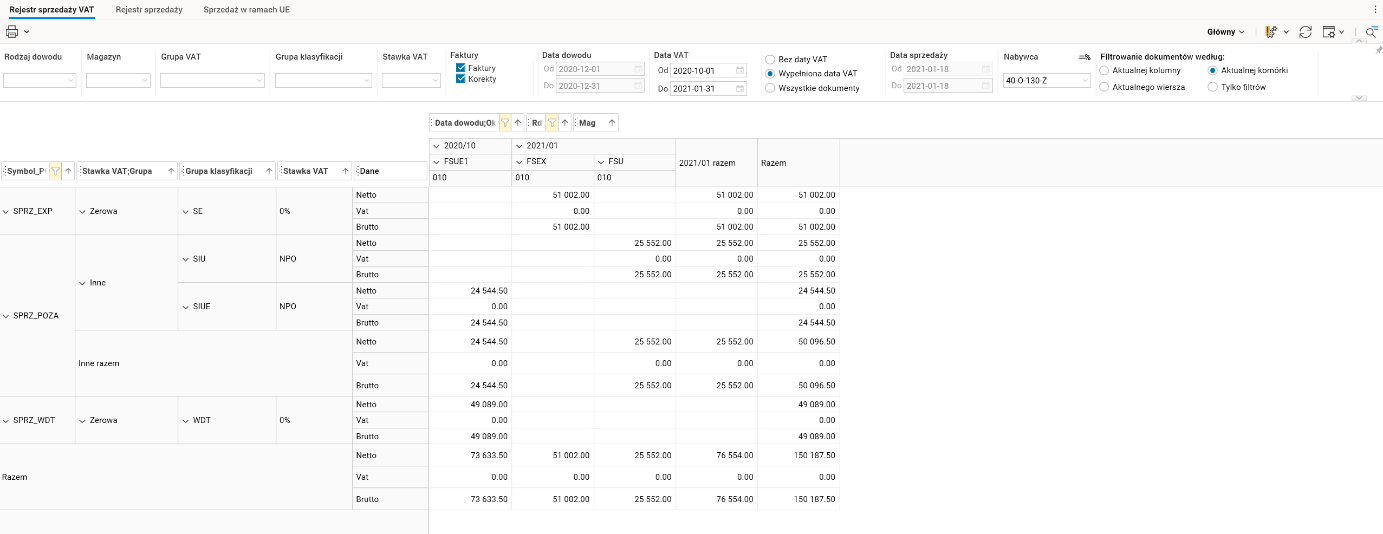Toggle the Korekty checkbox
Image resolution: width=1383 pixels, height=534 pixels.
tap(461, 79)
